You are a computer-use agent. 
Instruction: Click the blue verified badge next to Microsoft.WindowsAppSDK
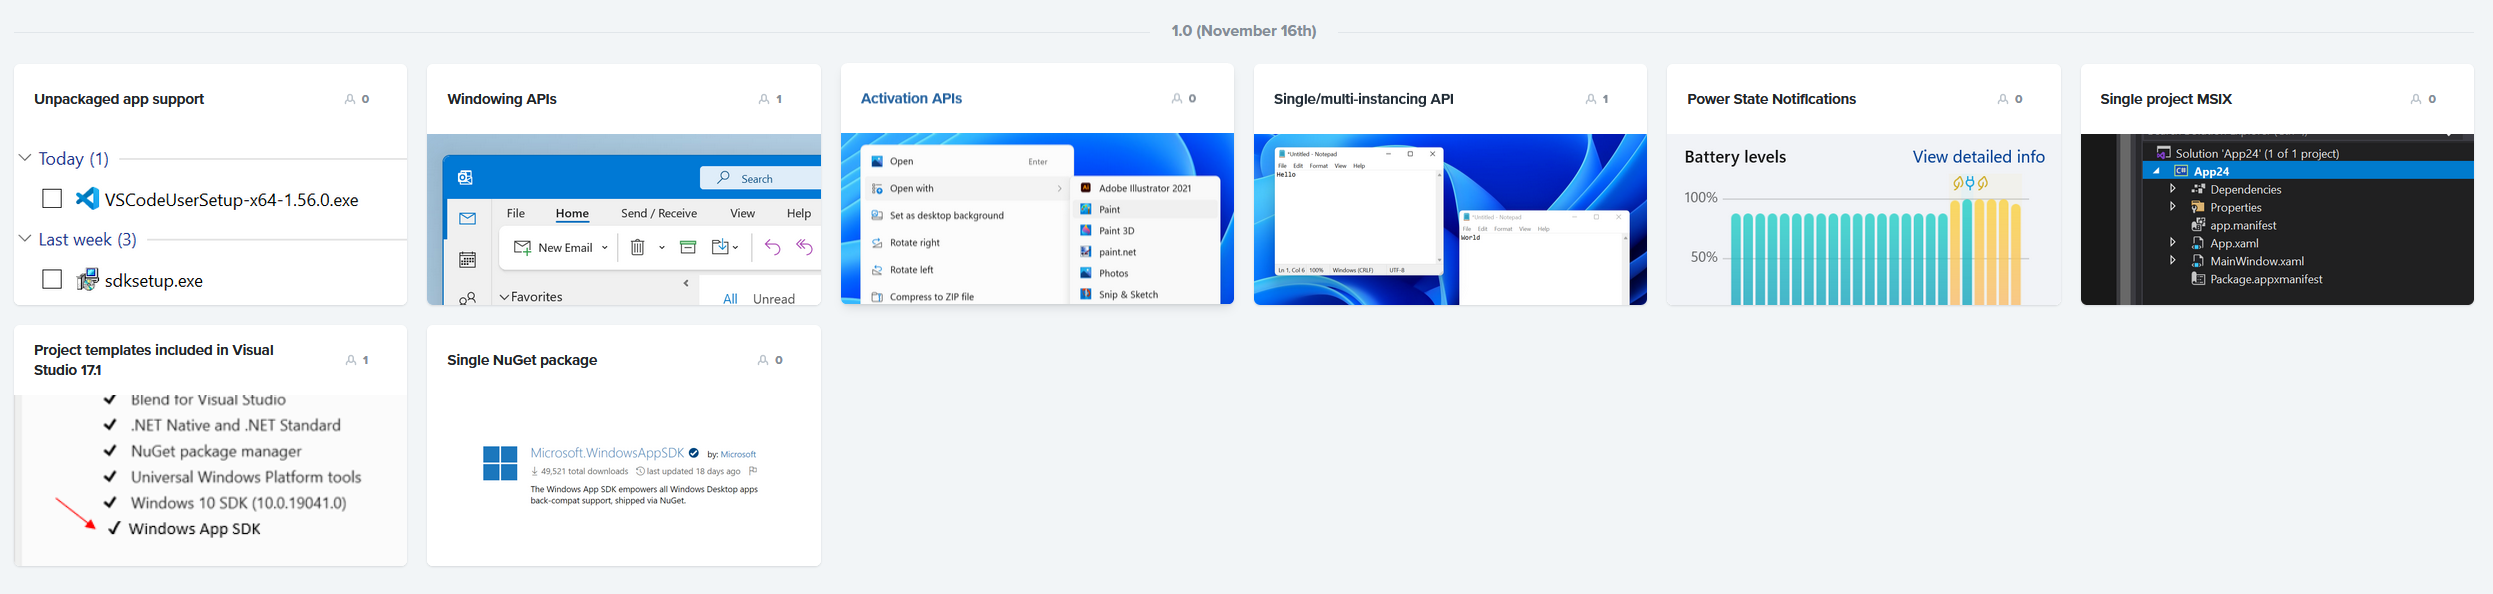pyautogui.click(x=694, y=453)
